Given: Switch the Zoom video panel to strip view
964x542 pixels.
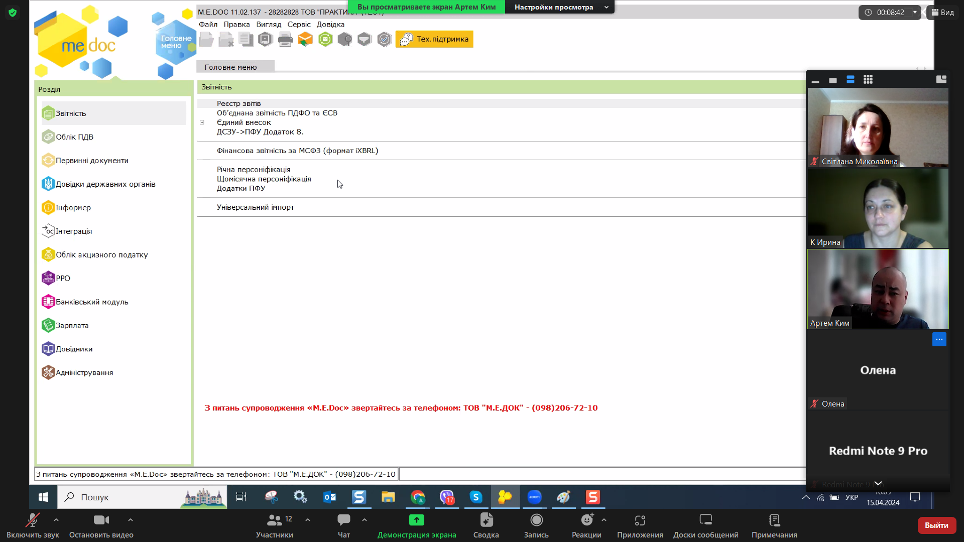Looking at the screenshot, I should [x=850, y=79].
